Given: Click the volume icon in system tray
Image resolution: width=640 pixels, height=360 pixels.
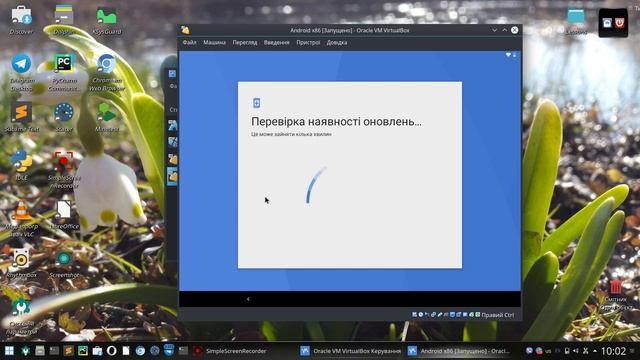Looking at the screenshot, I should [576, 351].
